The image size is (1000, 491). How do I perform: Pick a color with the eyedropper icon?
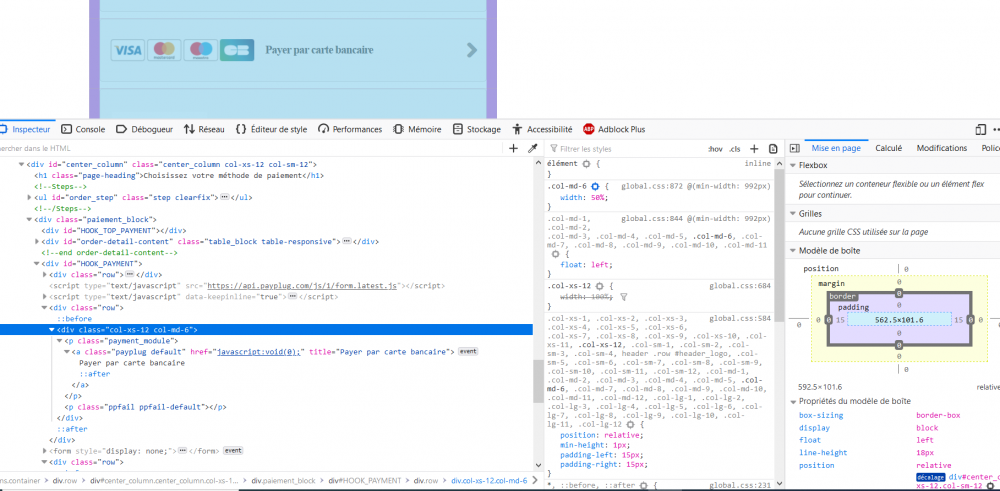[533, 149]
